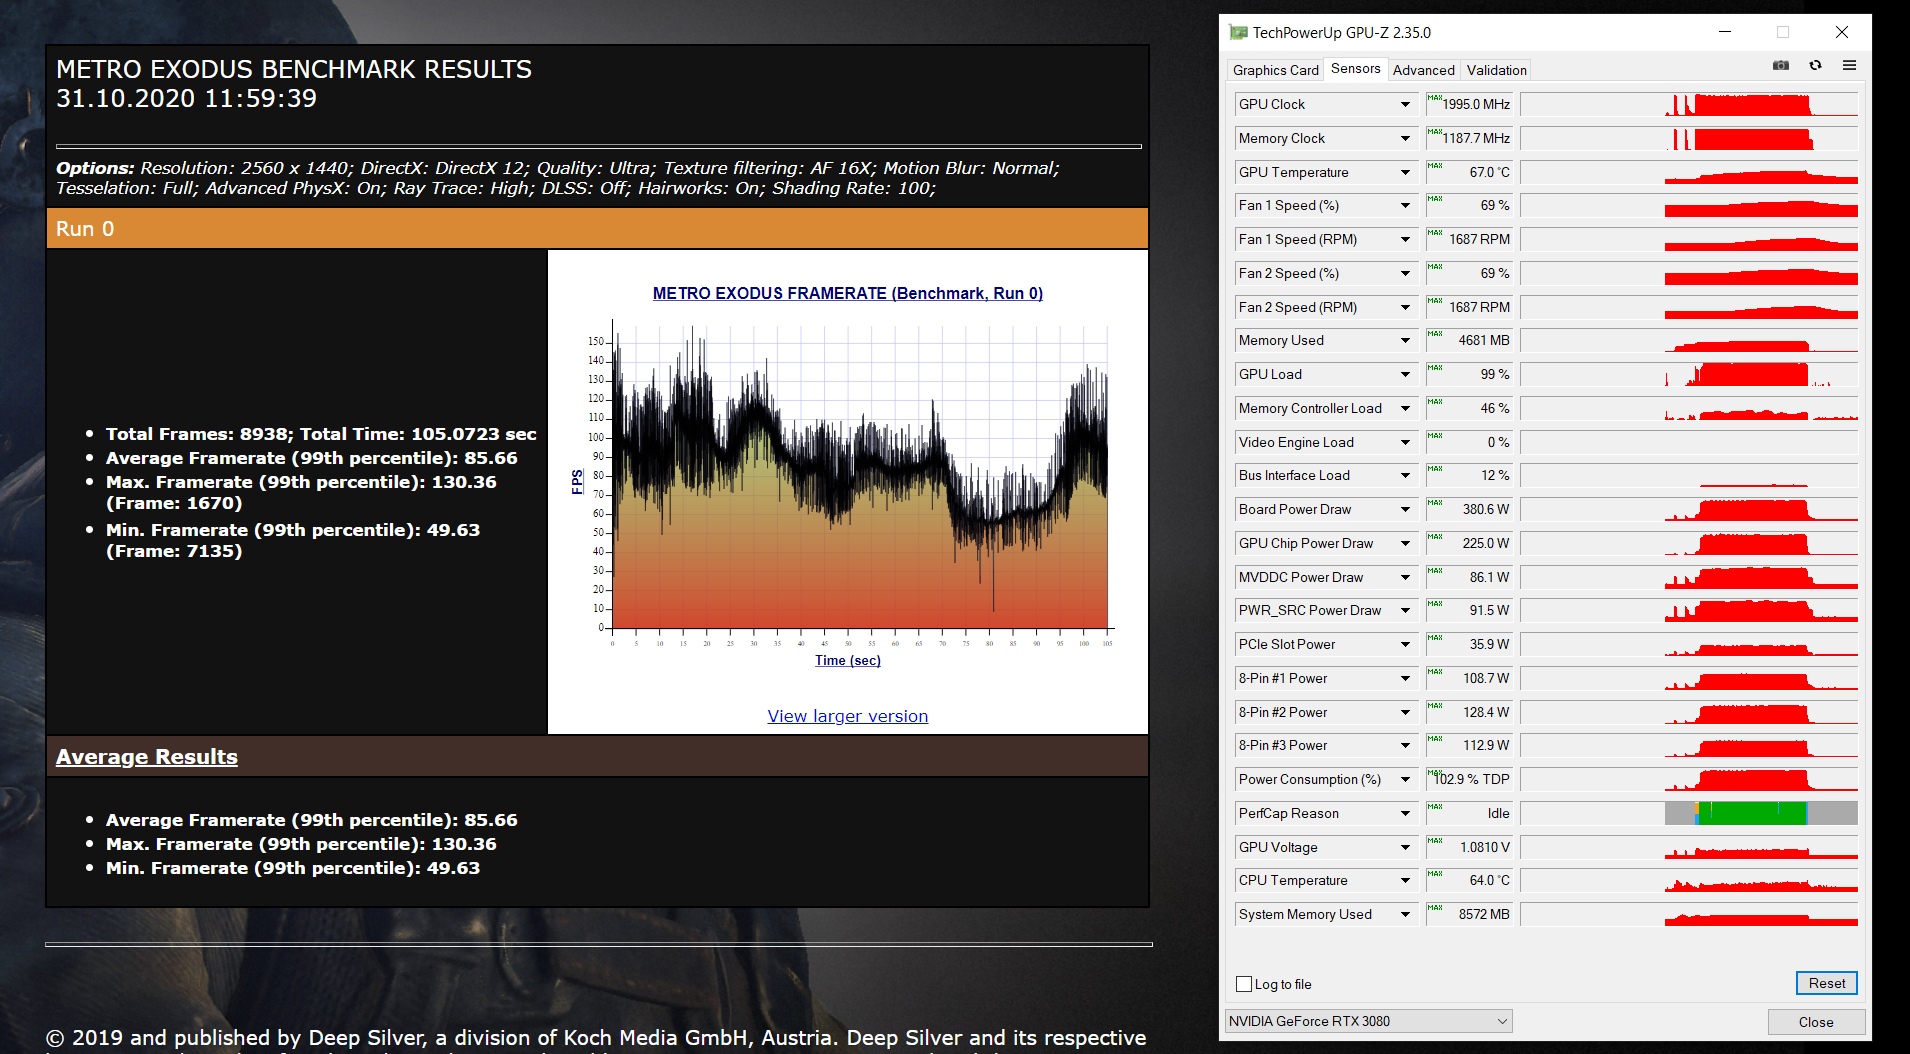
Task: Open the GPU Chip Power Draw dropdown
Action: coord(1405,543)
